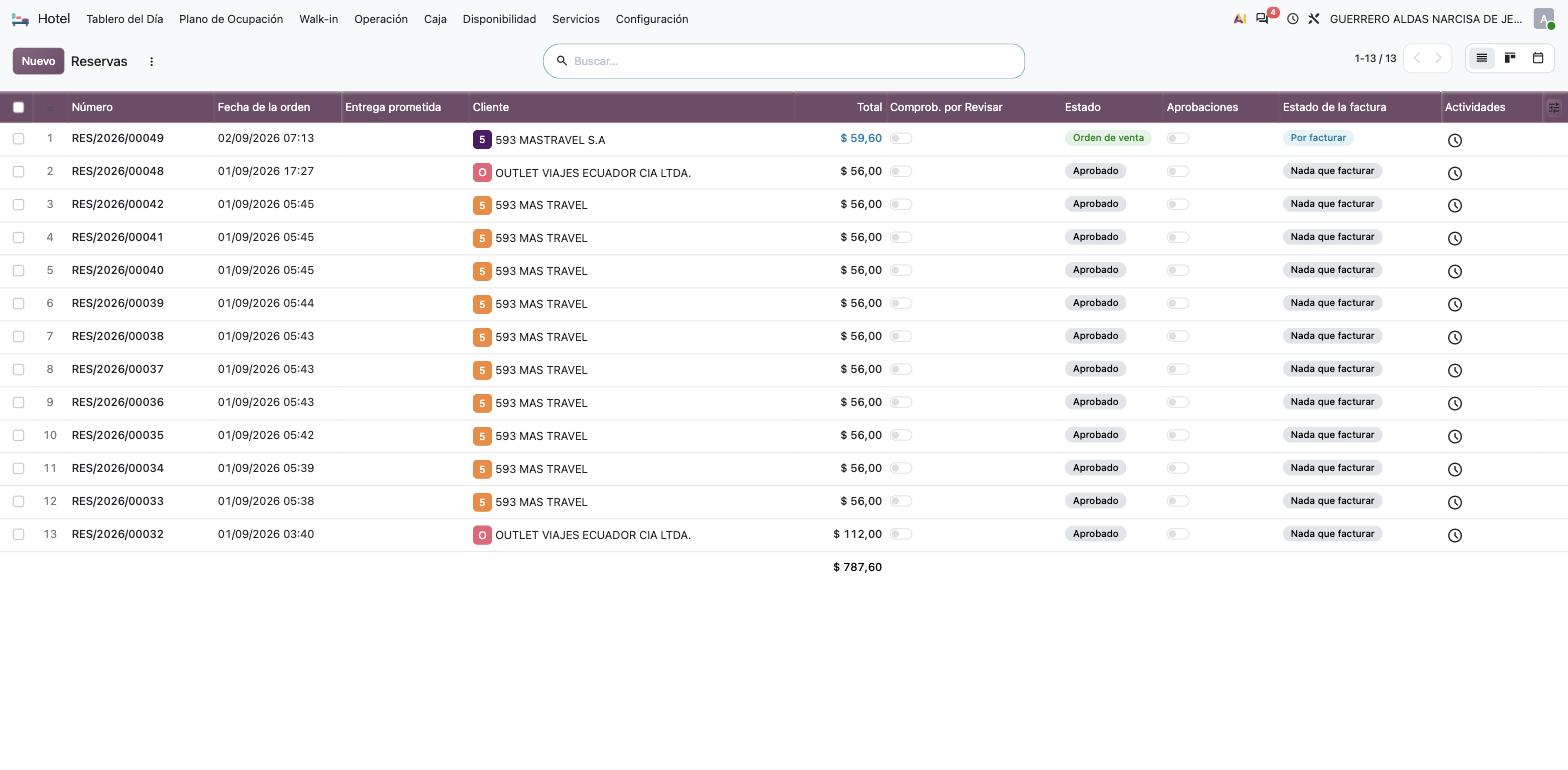The image size is (1568, 770).
Task: Open the Servicios menu
Action: (576, 19)
